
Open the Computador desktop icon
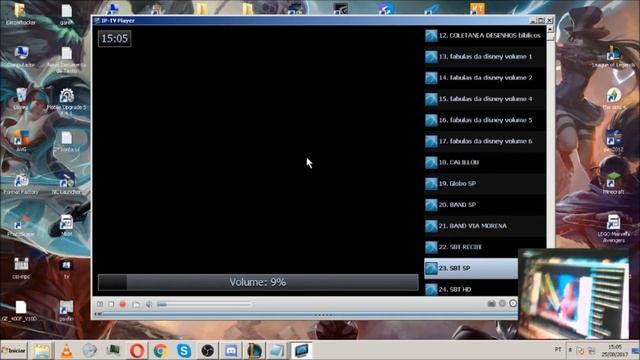pyautogui.click(x=21, y=57)
